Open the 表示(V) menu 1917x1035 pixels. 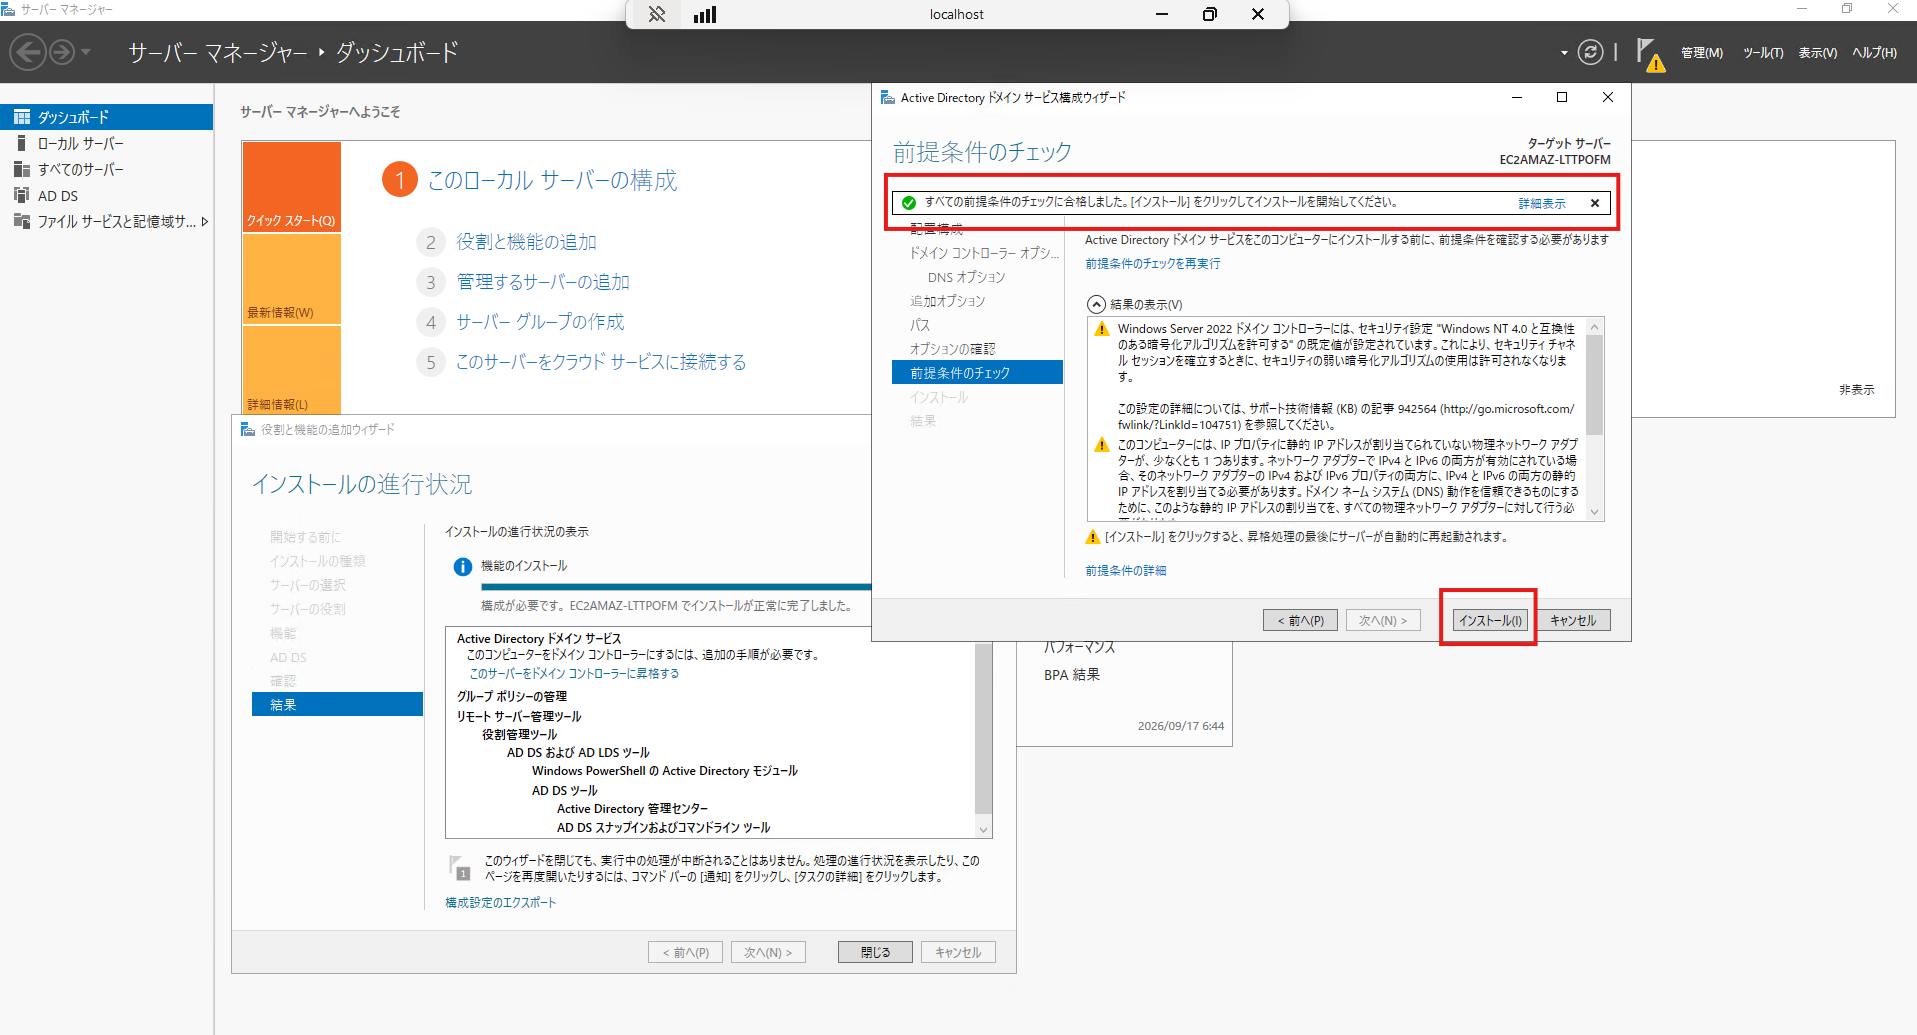1818,53
